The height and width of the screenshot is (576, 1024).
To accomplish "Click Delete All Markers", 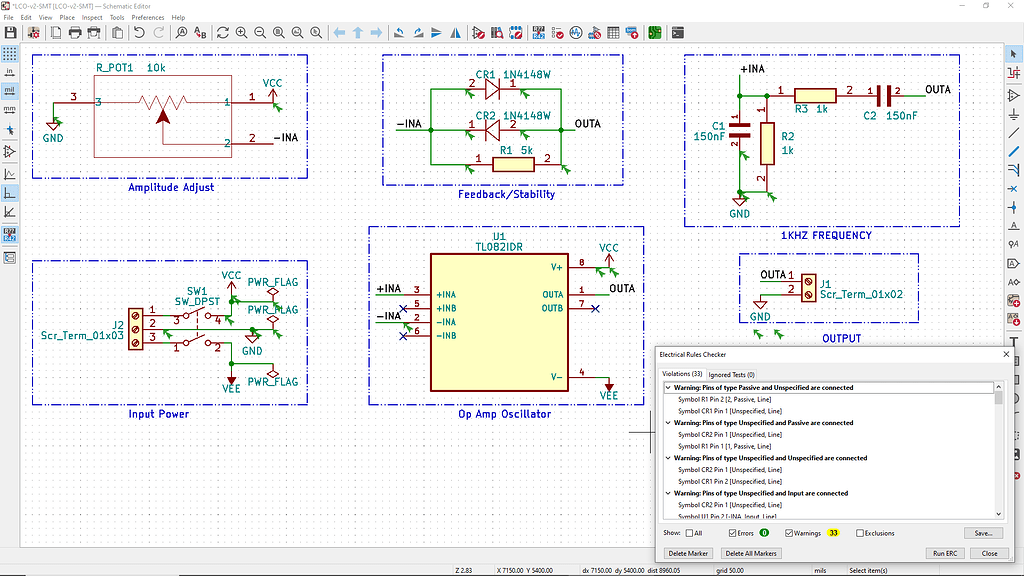I will pos(751,553).
